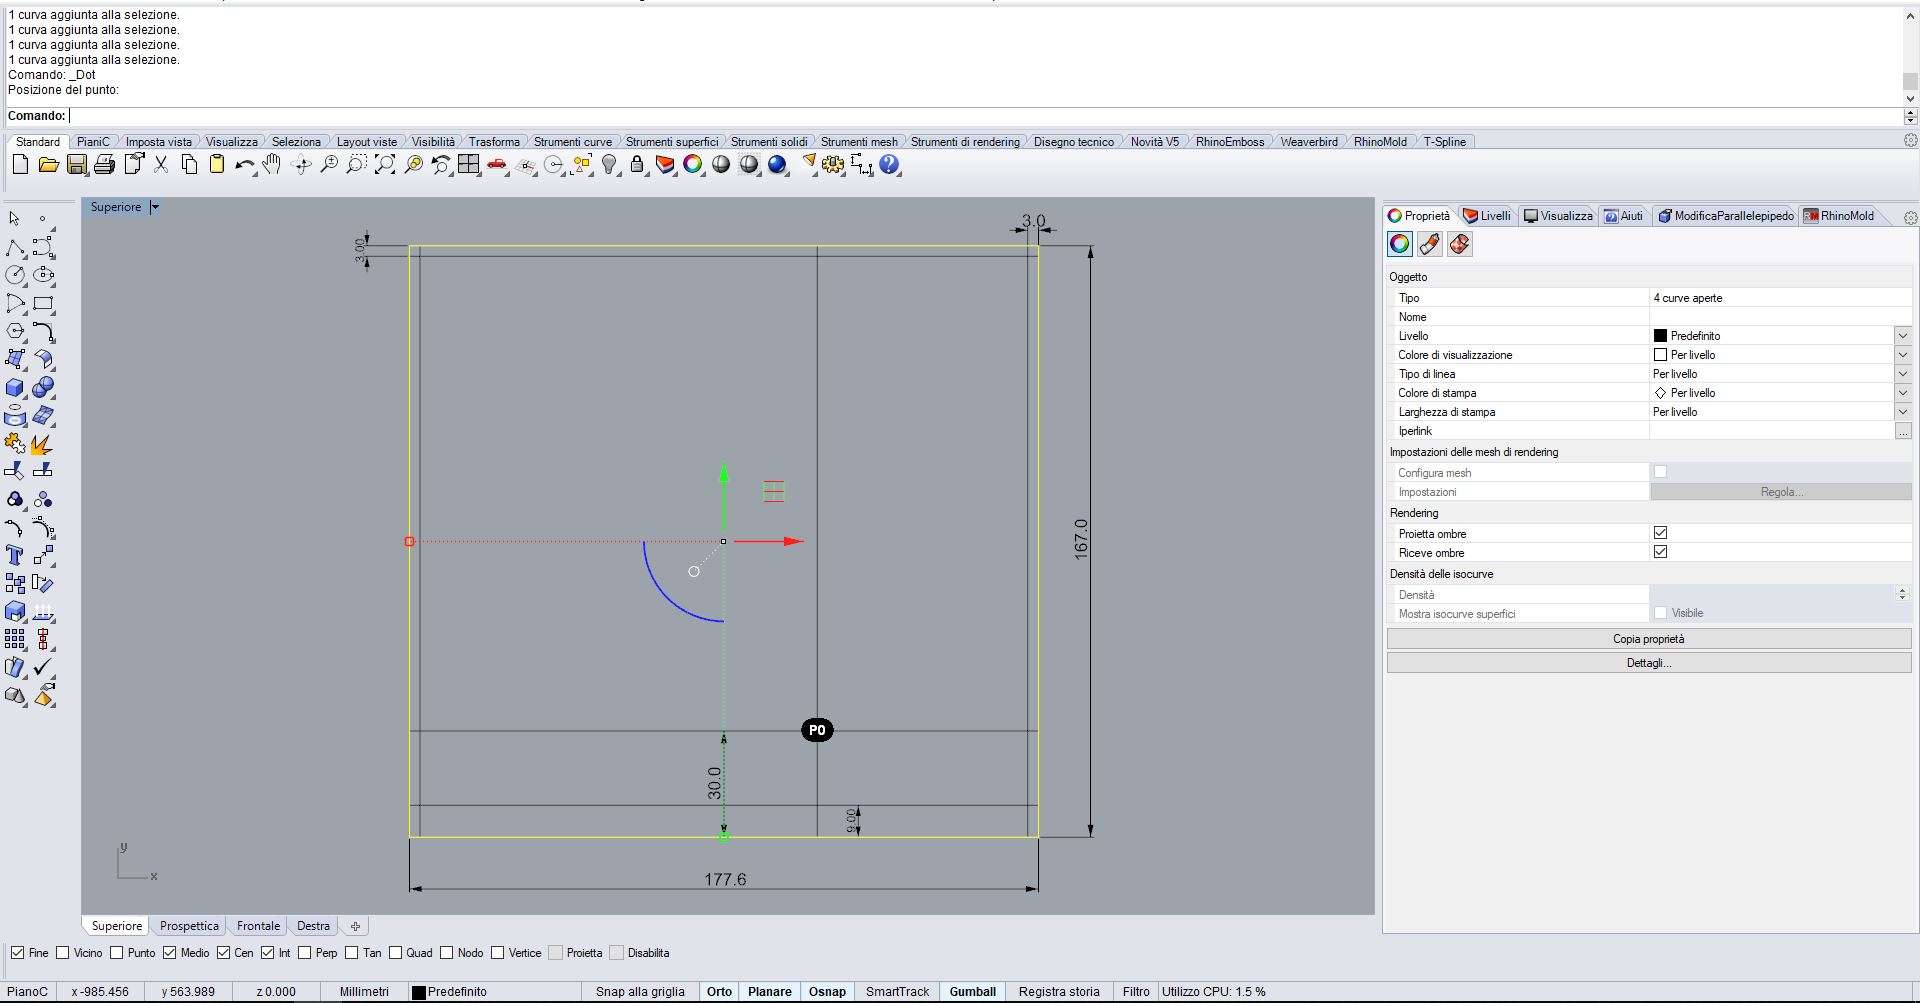This screenshot has width=1920, height=1003.
Task: Click the red car named-view icon
Action: point(497,165)
